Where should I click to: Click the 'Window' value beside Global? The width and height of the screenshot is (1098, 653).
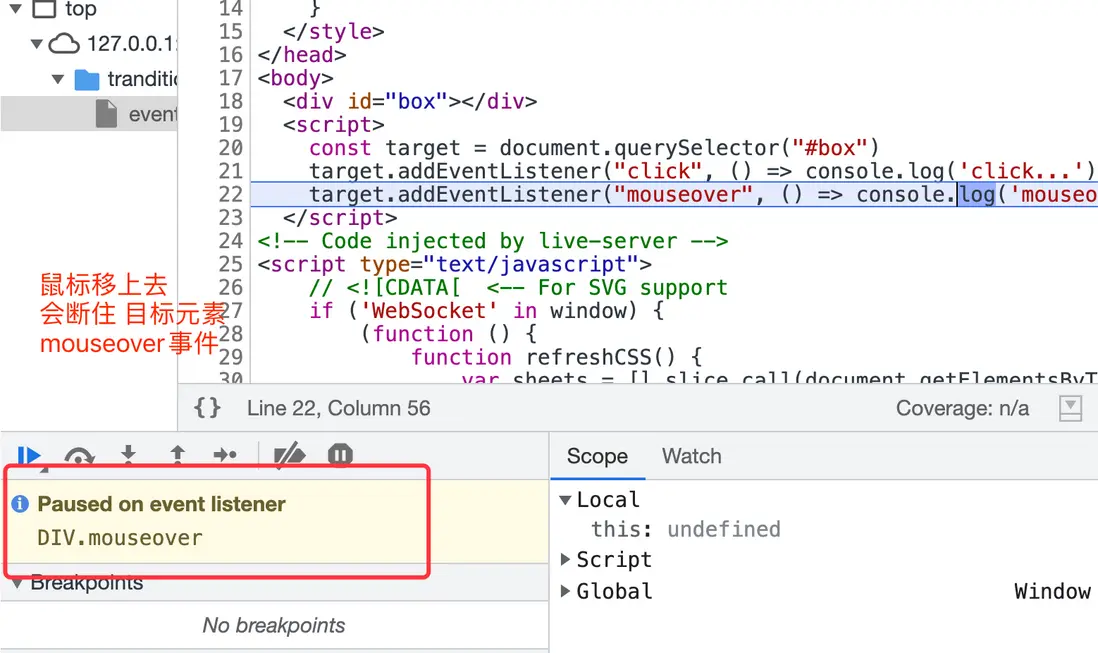pos(1052,591)
